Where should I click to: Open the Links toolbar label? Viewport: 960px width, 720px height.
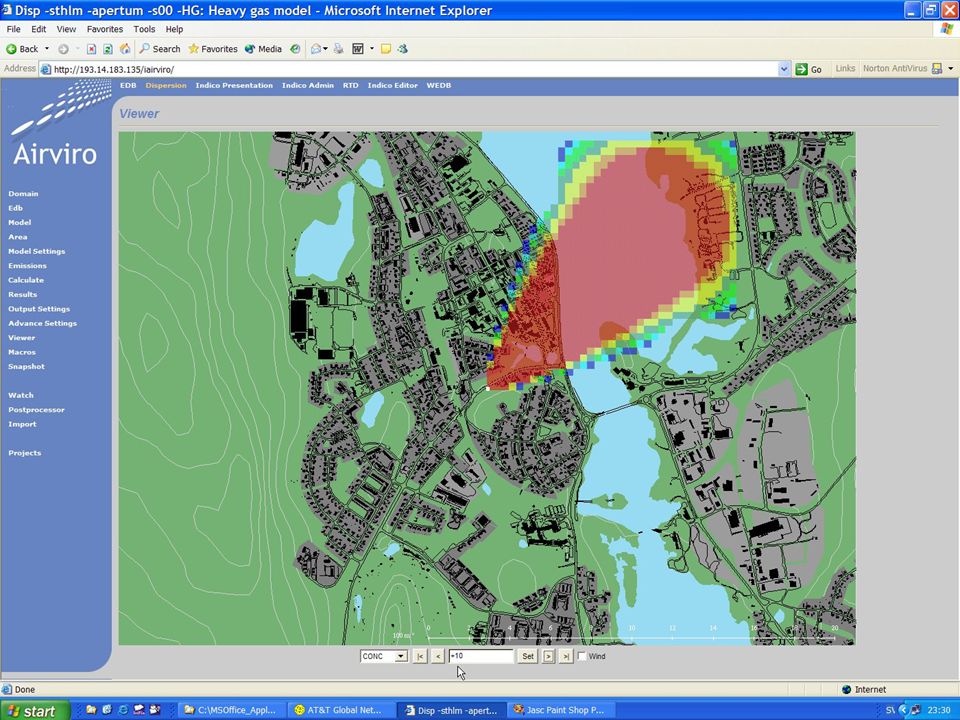(845, 69)
